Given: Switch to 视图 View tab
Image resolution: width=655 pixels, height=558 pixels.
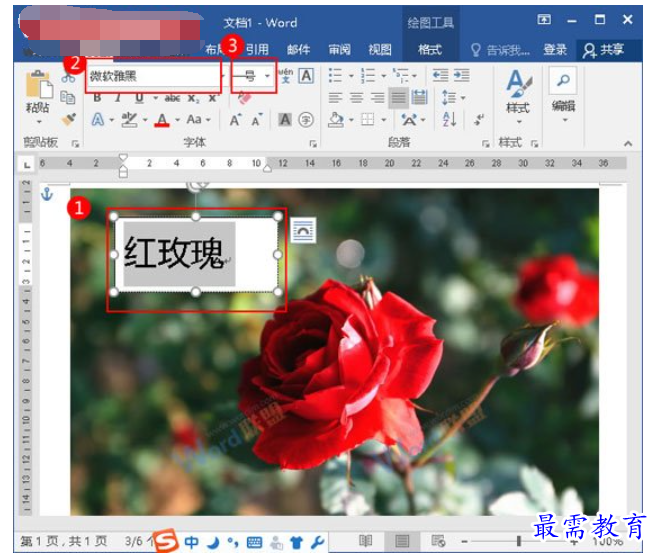Looking at the screenshot, I should pos(380,50).
